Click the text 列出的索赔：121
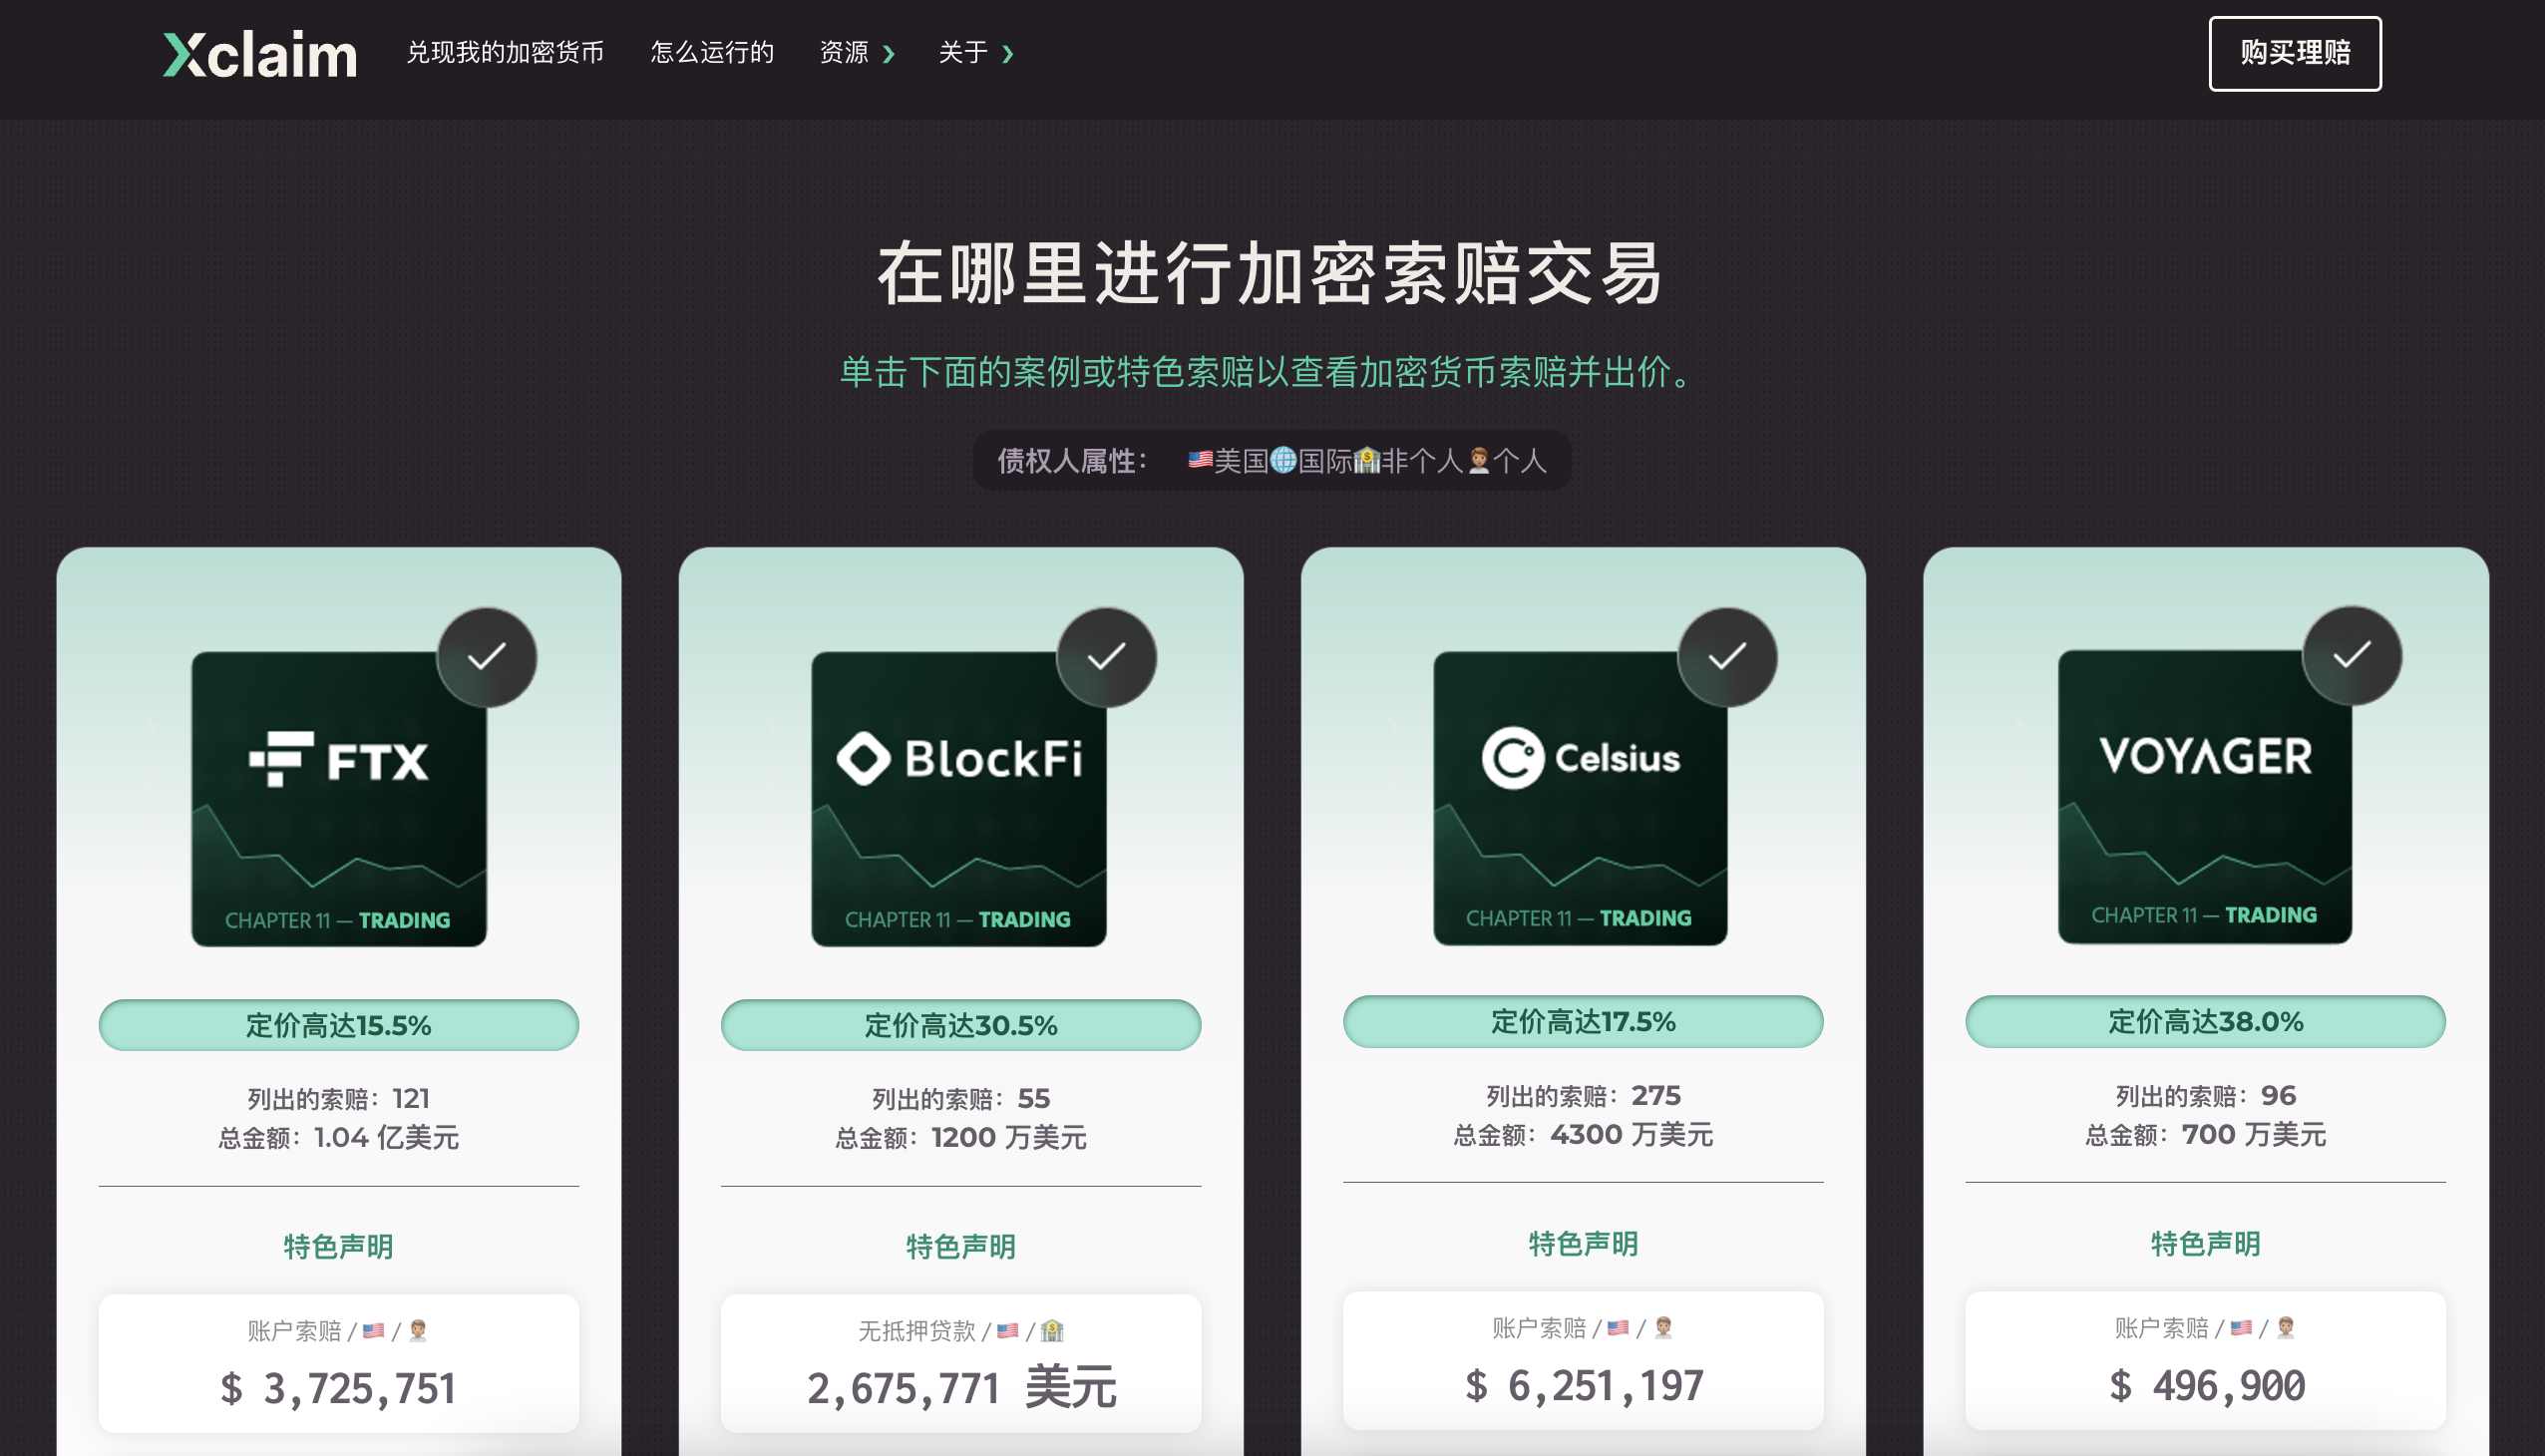The width and height of the screenshot is (2545, 1456). coord(339,1099)
